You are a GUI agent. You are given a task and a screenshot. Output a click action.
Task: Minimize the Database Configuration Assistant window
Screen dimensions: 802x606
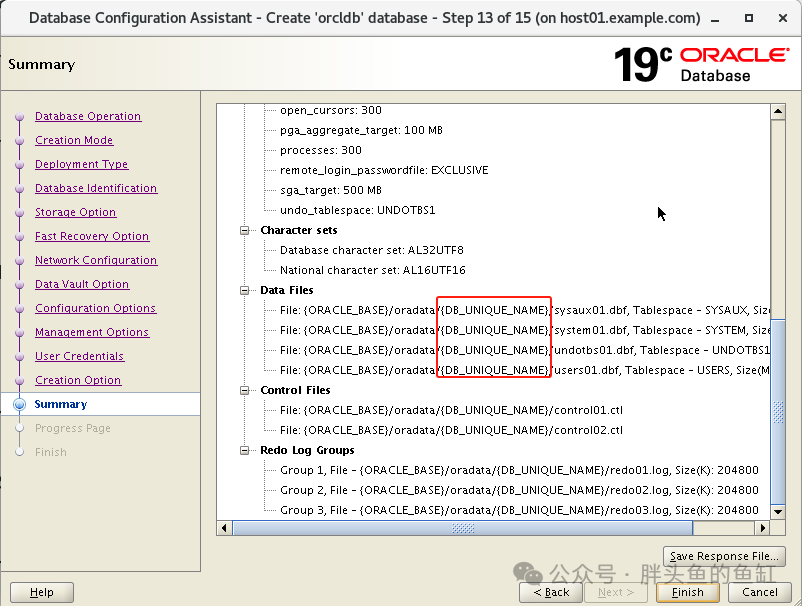pyautogui.click(x=715, y=19)
